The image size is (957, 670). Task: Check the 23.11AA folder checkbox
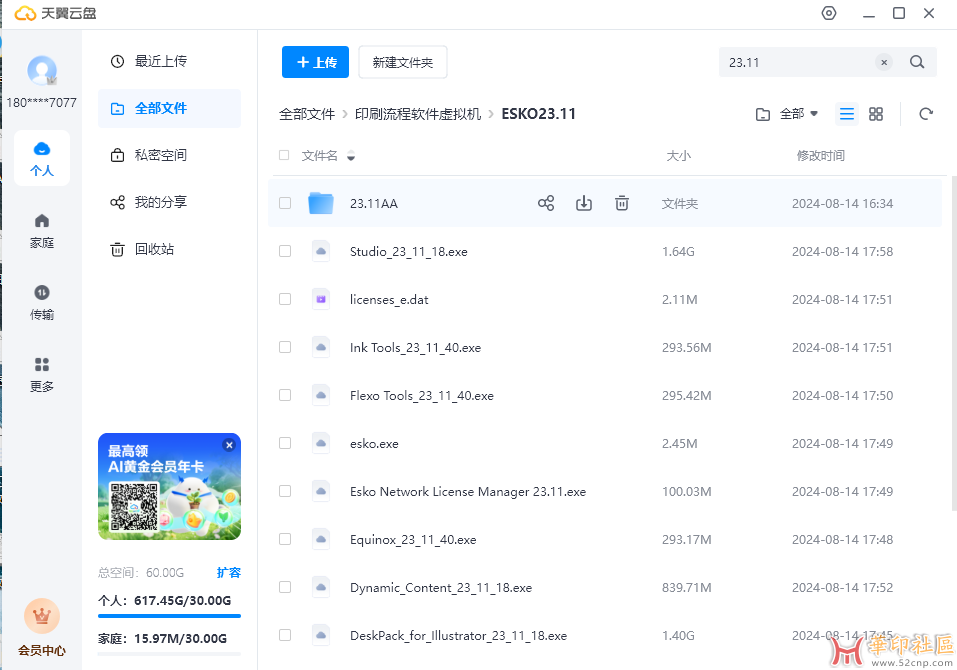tap(285, 203)
